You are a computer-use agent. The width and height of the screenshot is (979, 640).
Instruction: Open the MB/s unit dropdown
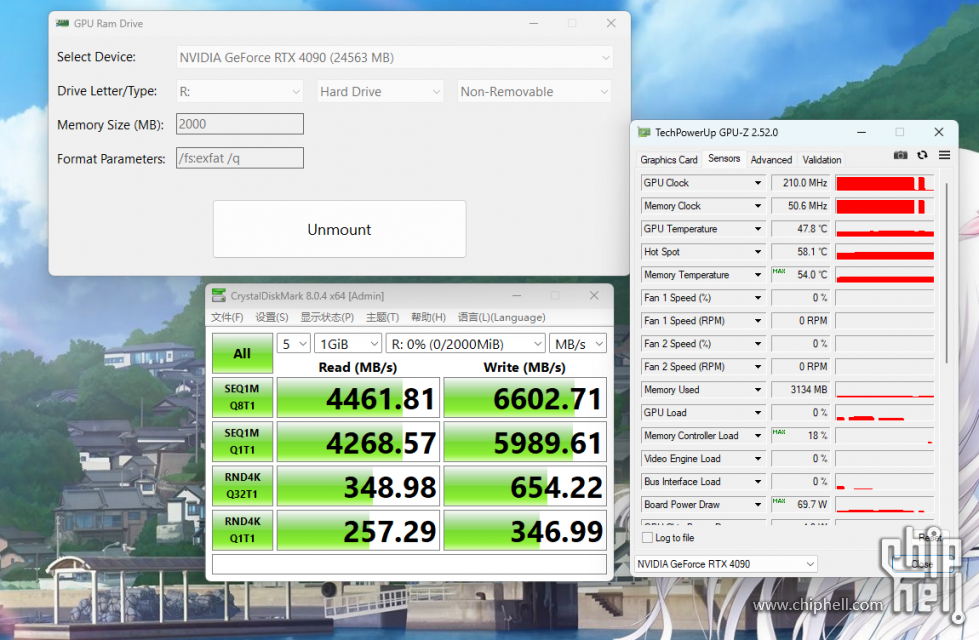578,344
